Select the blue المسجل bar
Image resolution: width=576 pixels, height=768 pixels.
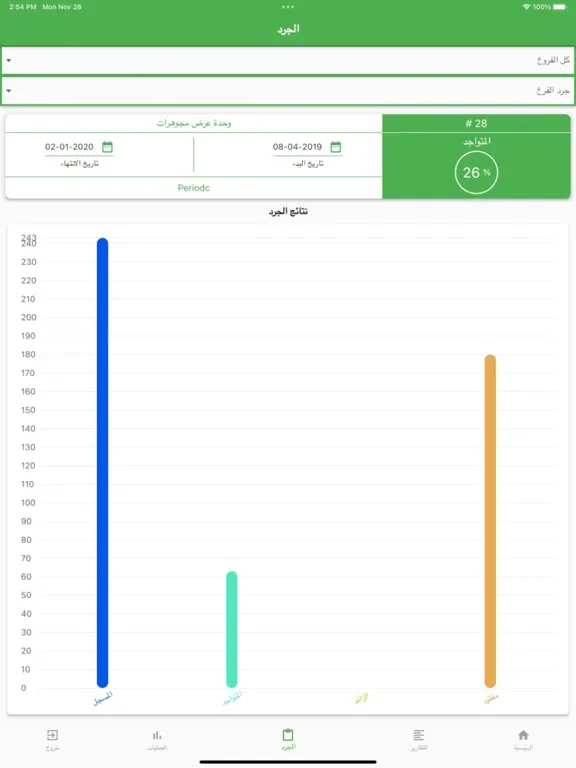pyautogui.click(x=102, y=463)
